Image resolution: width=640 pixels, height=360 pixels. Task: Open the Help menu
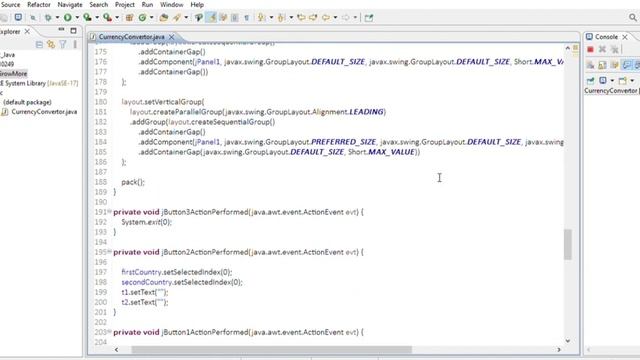pos(197,4)
